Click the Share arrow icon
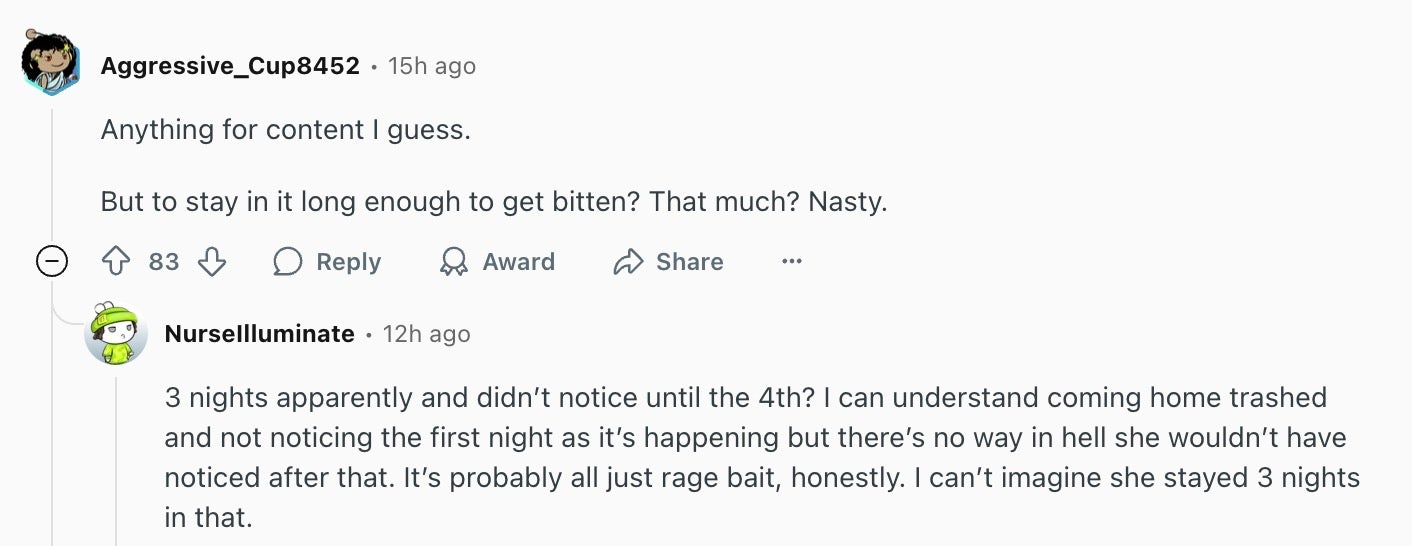1412x546 pixels. tap(628, 262)
